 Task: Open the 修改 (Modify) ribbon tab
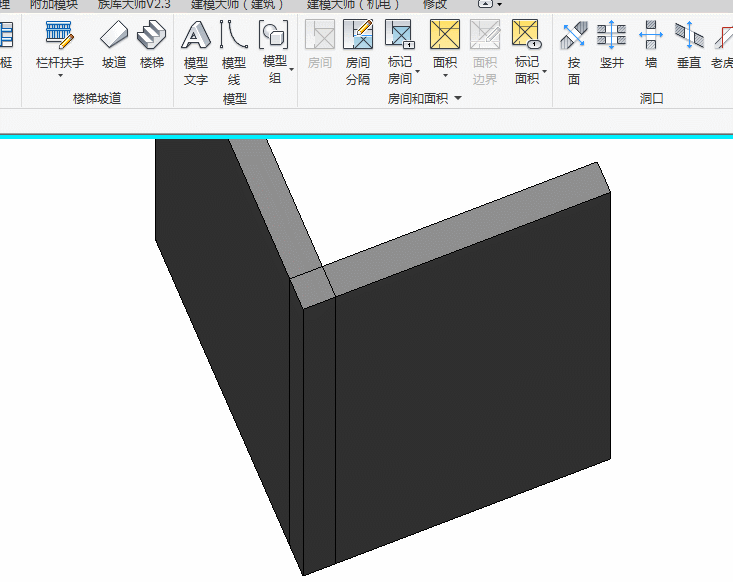[435, 4]
